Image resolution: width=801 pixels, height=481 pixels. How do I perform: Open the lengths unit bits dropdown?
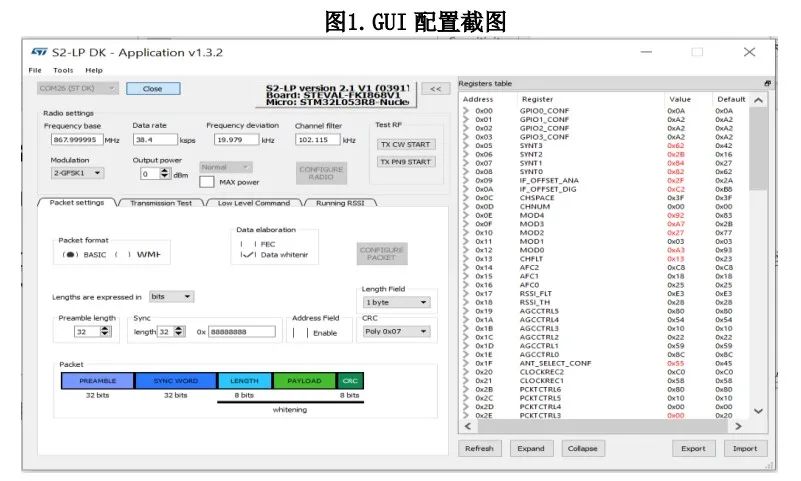[x=171, y=297]
